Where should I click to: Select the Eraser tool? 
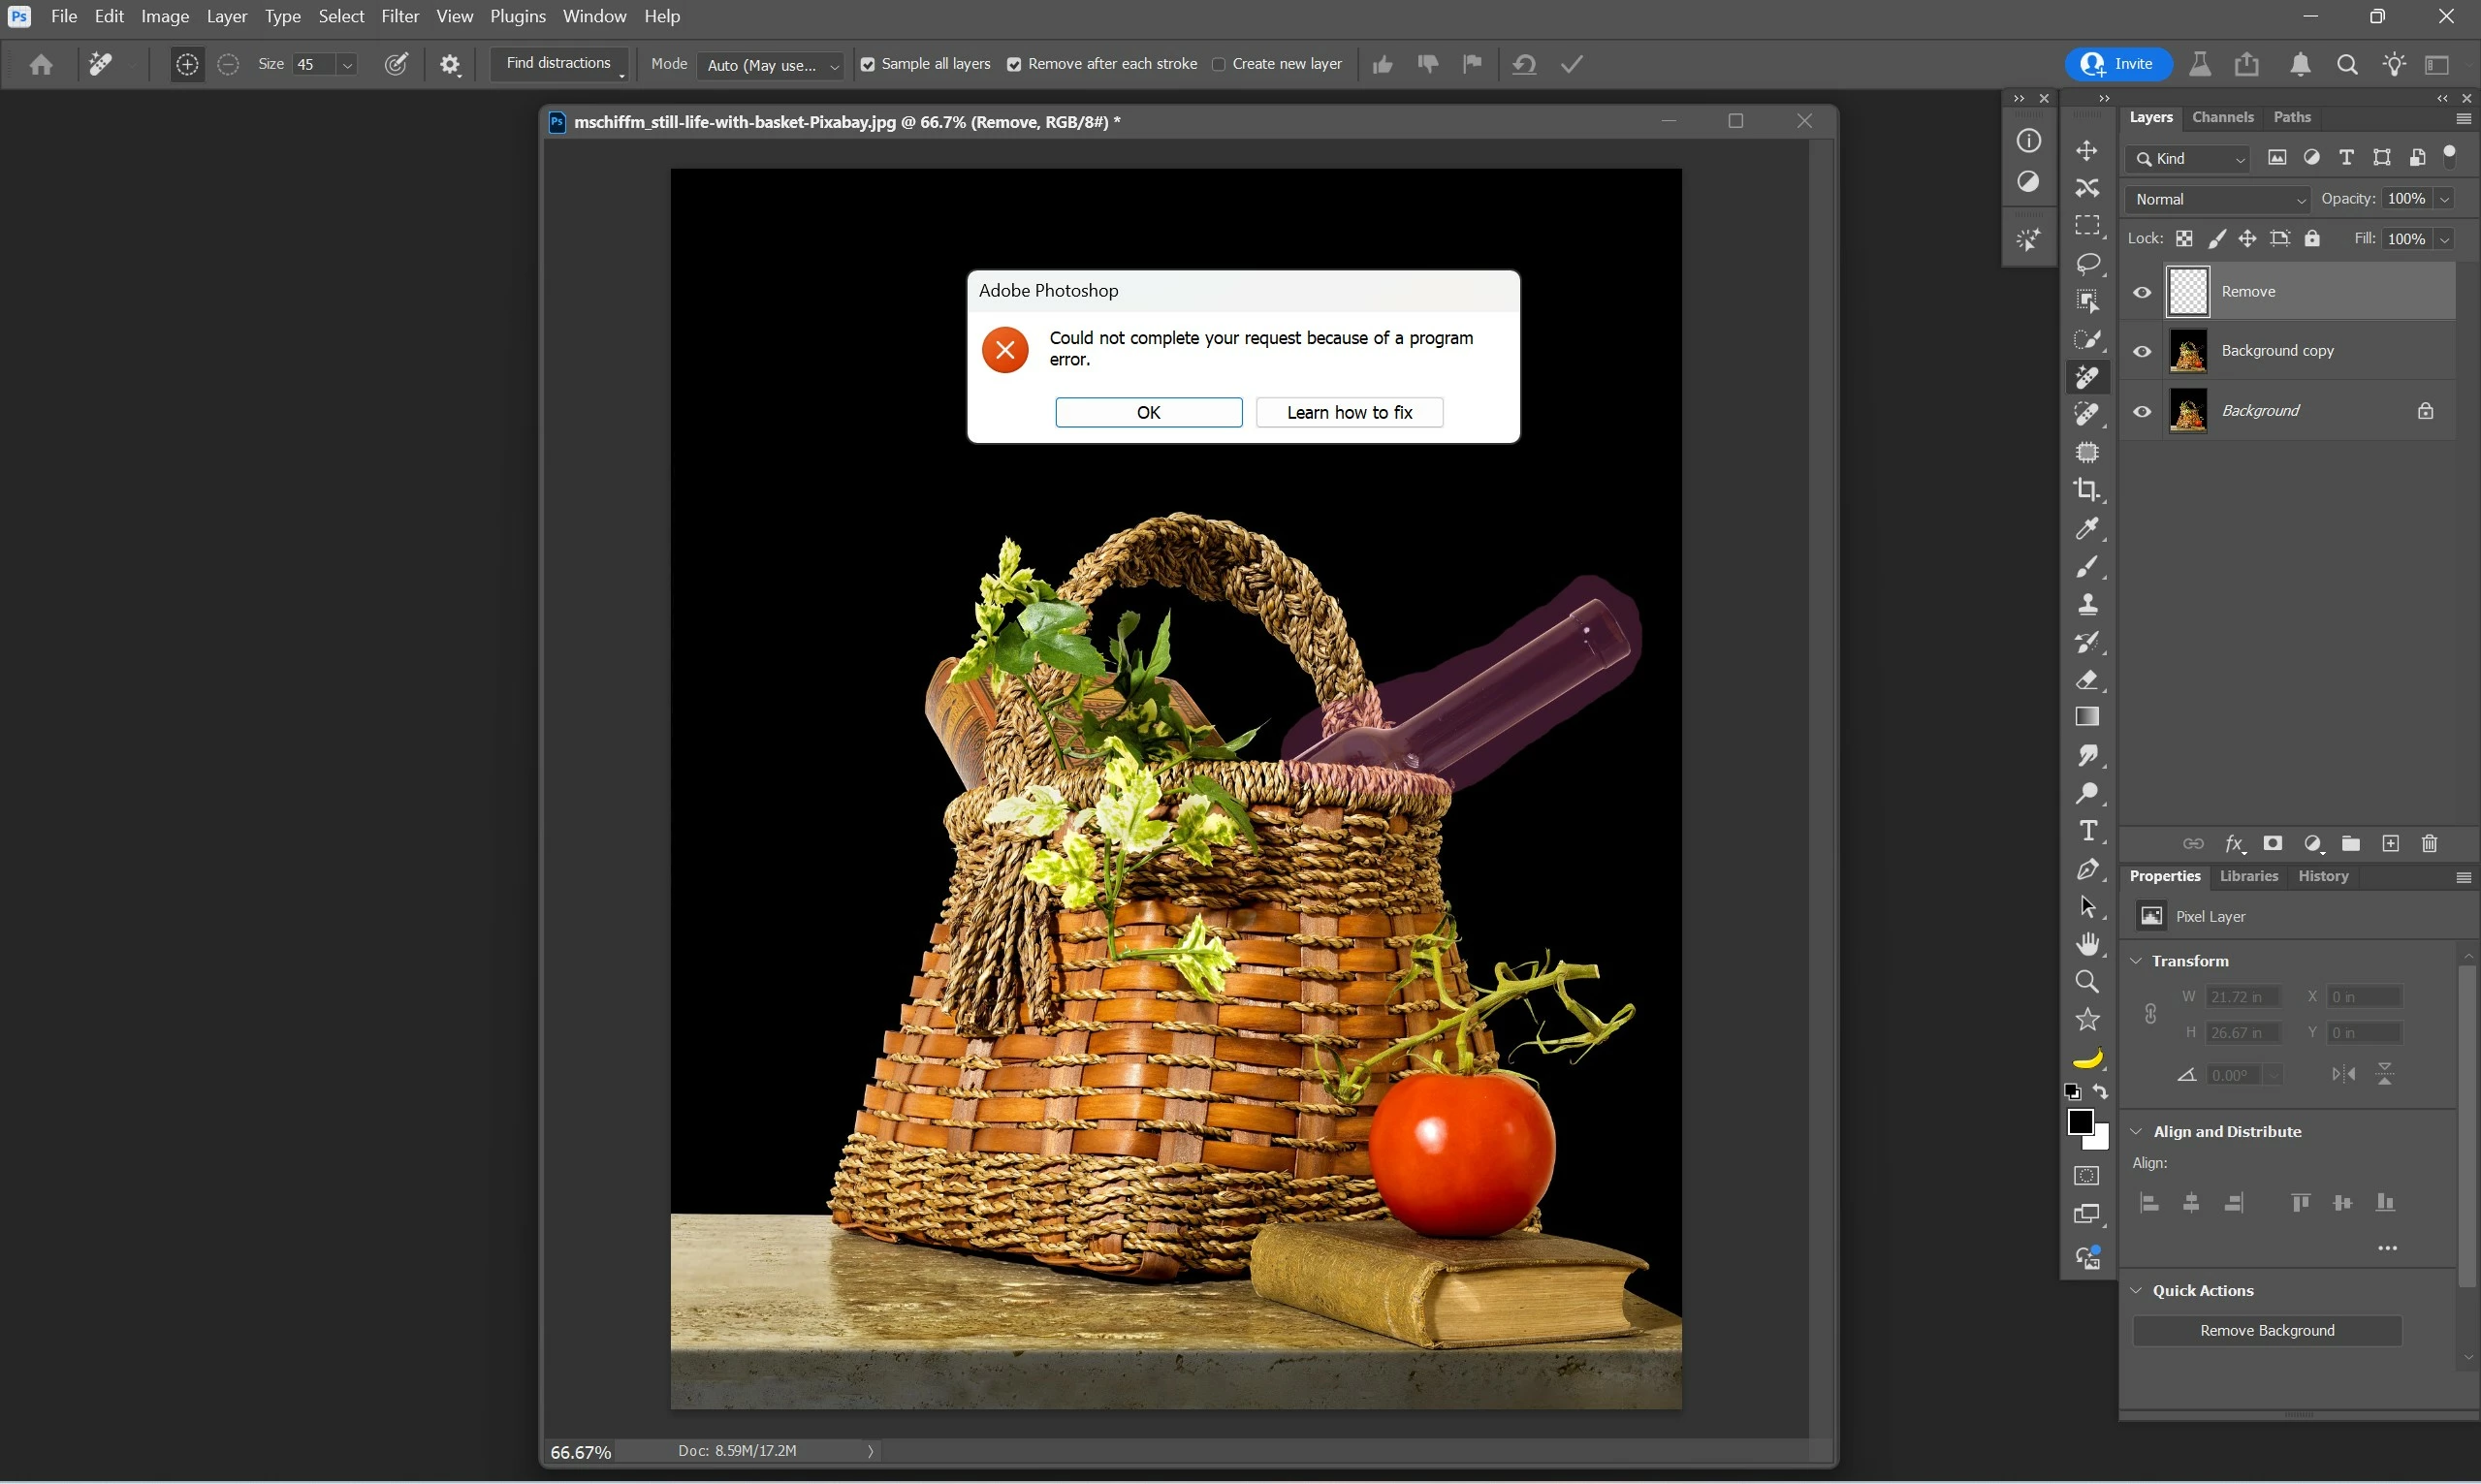(x=2087, y=680)
